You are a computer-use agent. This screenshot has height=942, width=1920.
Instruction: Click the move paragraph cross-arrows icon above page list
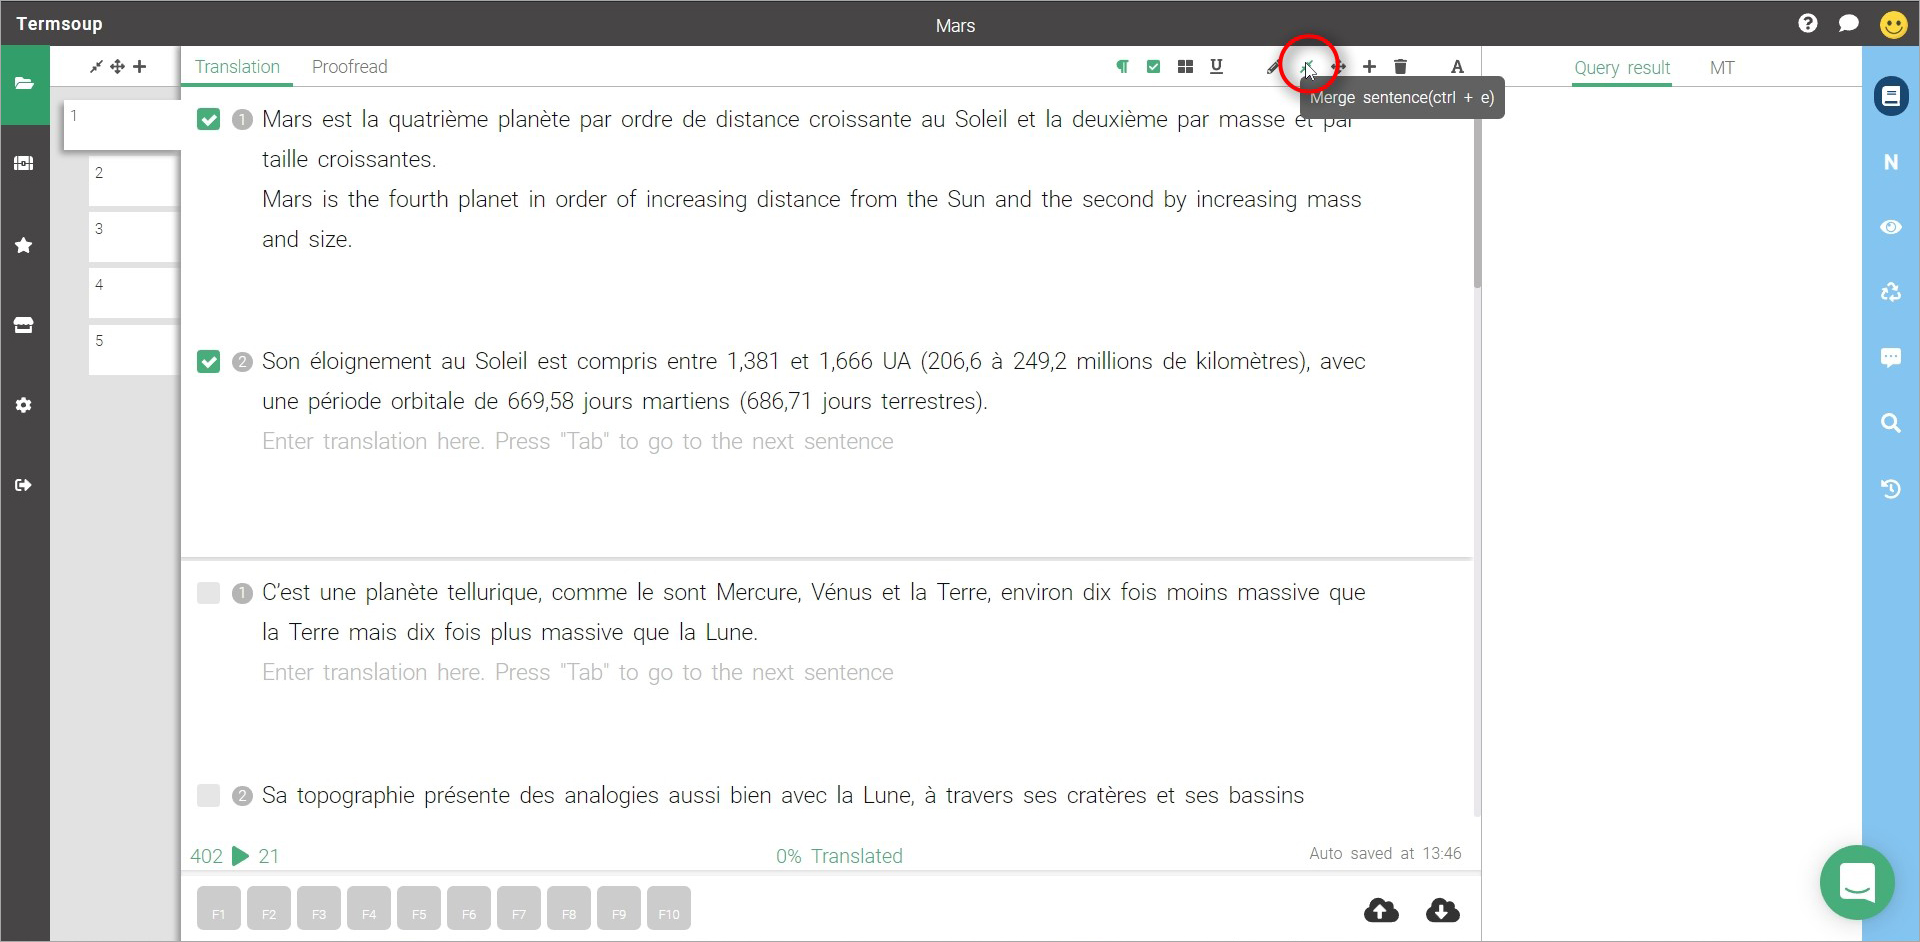(118, 67)
